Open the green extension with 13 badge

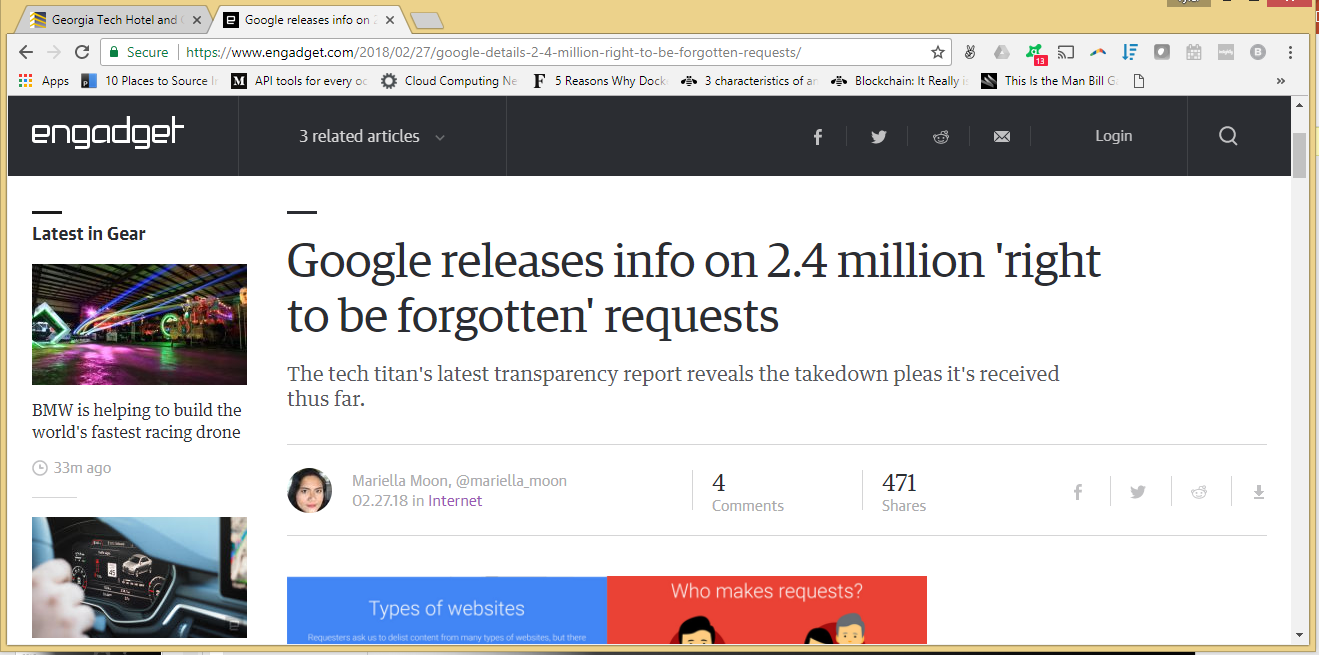1035,53
